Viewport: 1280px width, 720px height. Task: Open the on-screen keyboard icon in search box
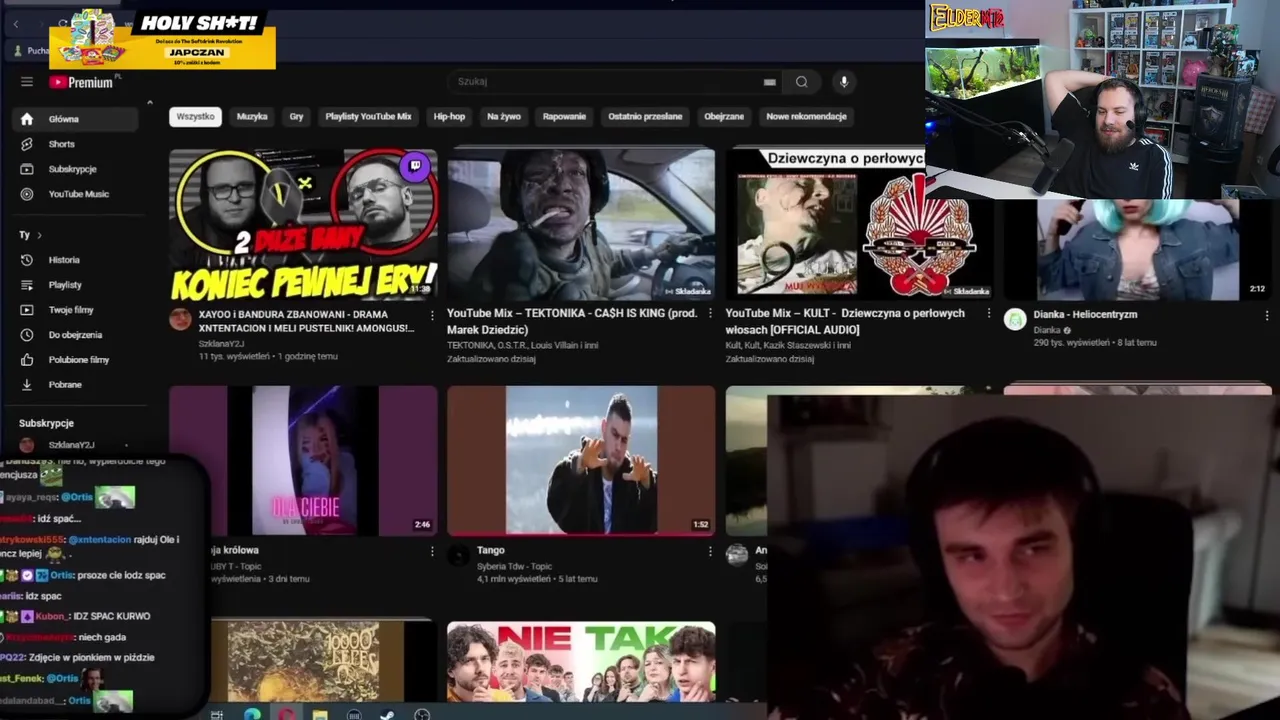pos(769,82)
